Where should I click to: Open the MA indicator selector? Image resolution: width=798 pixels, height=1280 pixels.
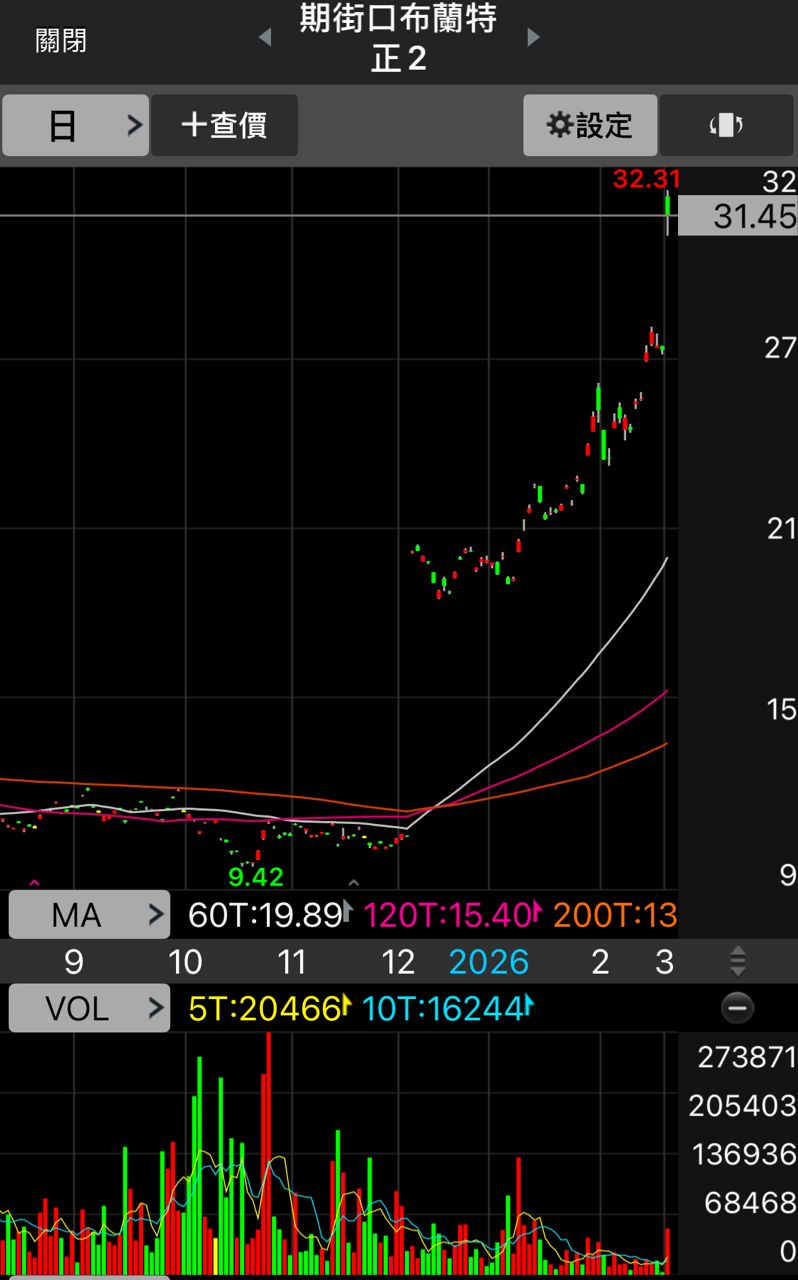(89, 914)
